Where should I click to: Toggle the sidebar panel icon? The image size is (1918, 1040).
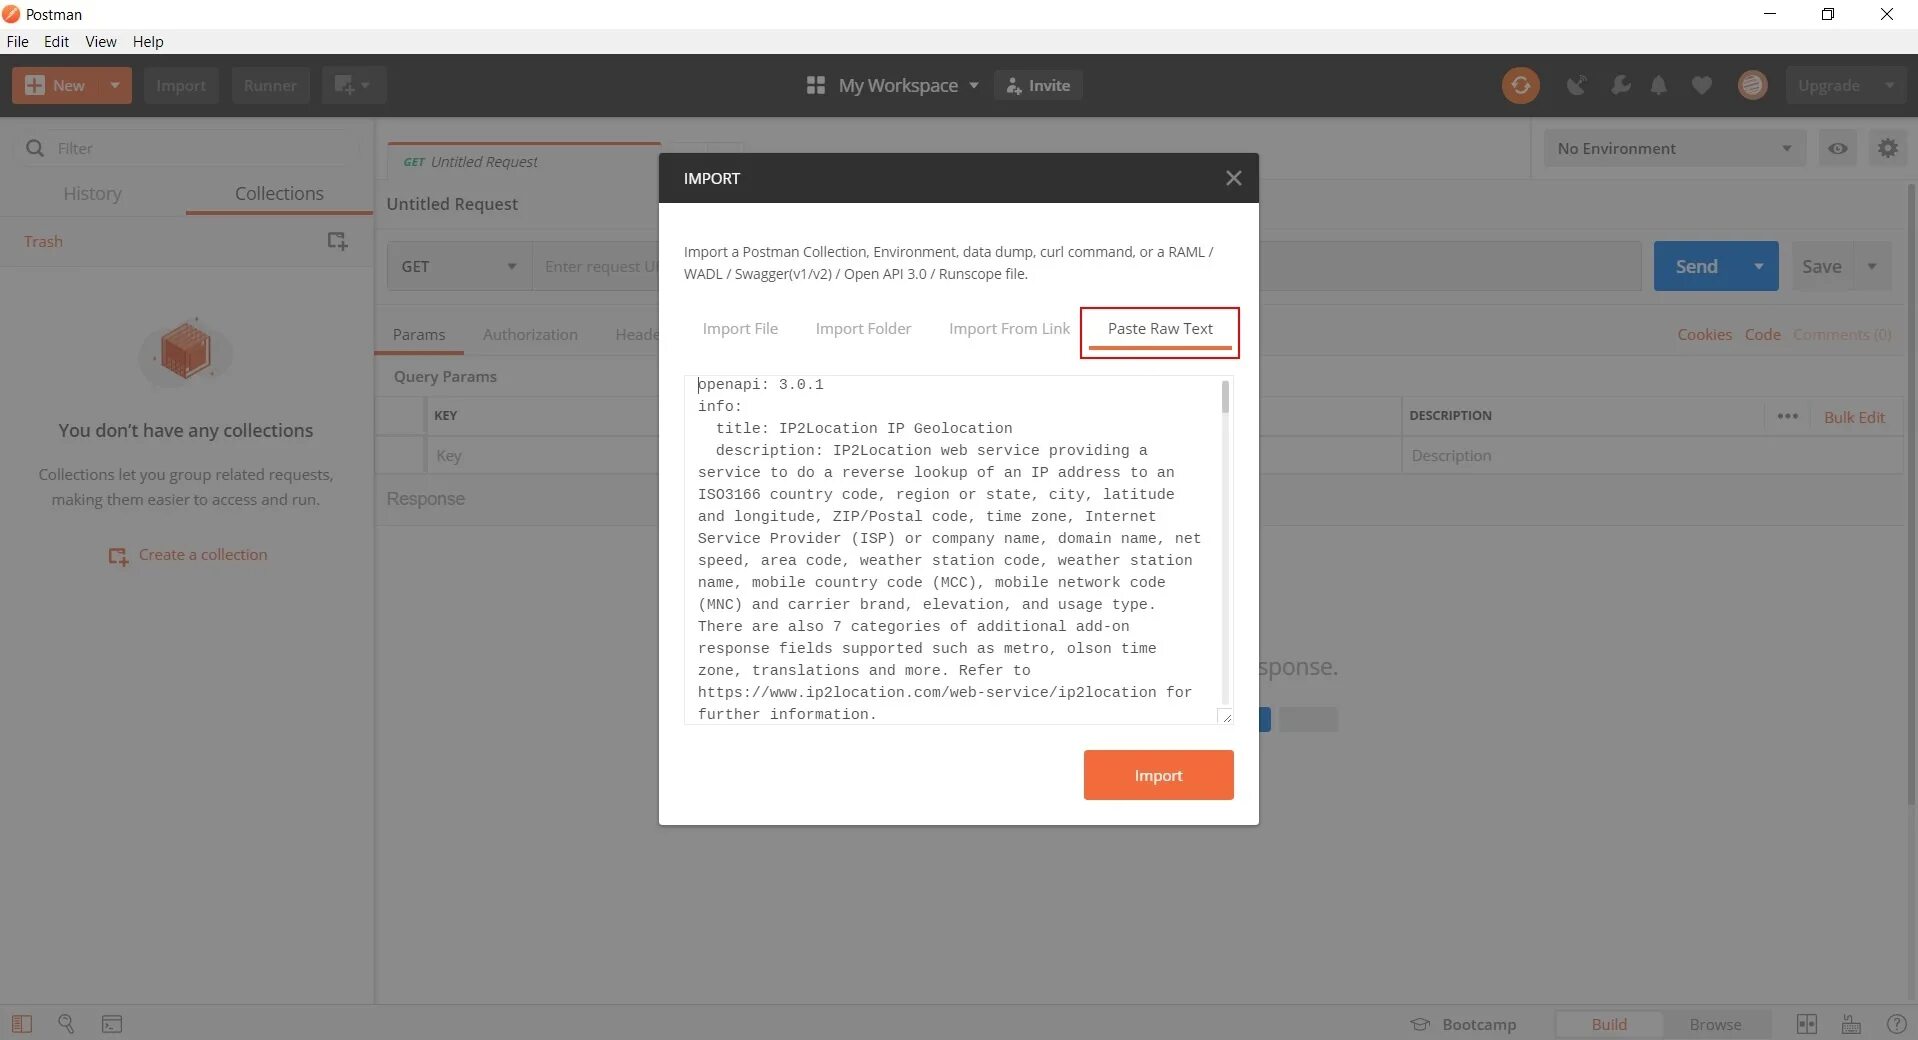[x=22, y=1024]
